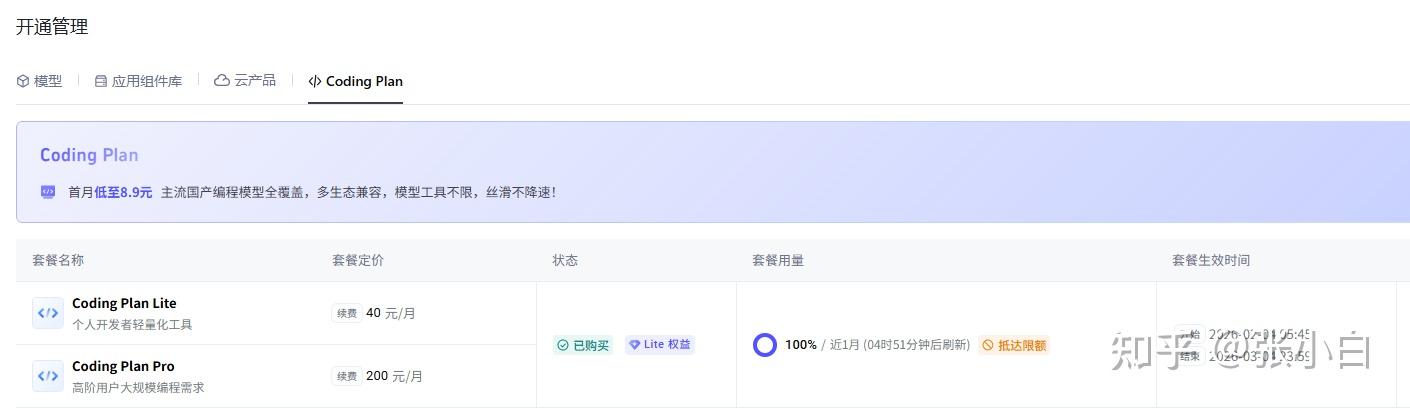
Task: Open the 模型 tab
Action: tap(40, 81)
